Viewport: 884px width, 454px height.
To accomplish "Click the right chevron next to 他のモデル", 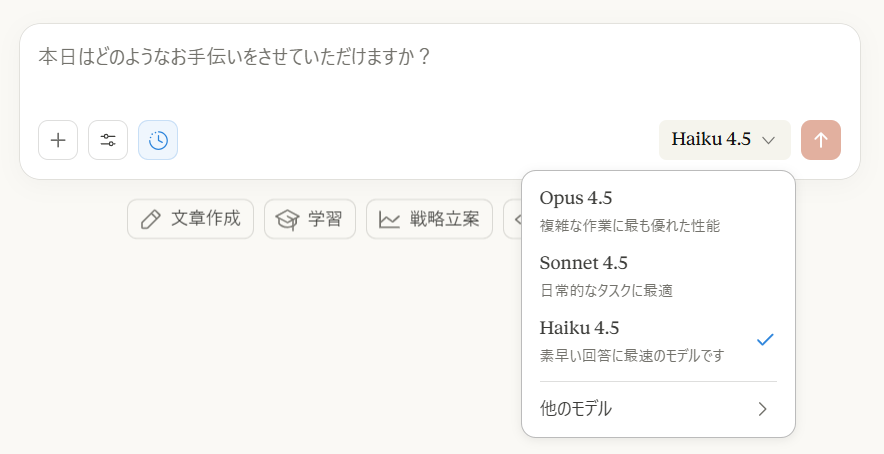I will click(763, 409).
